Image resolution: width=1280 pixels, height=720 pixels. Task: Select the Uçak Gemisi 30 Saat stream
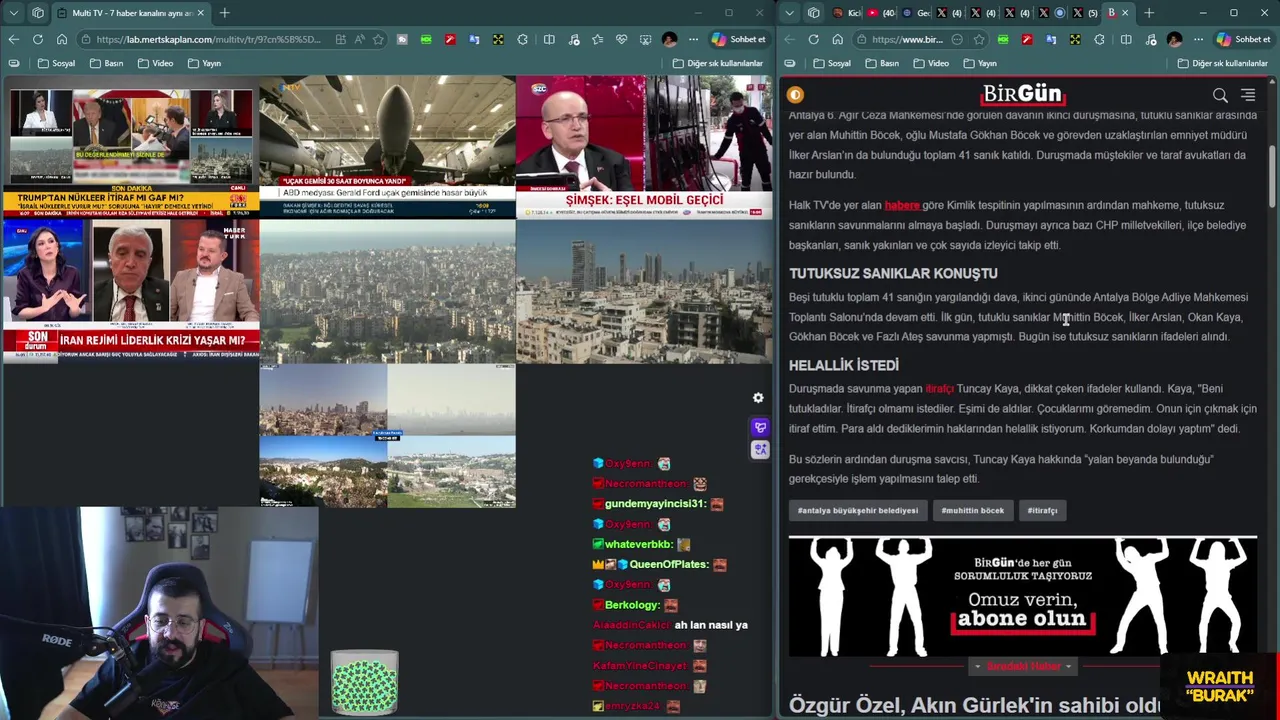(x=387, y=147)
